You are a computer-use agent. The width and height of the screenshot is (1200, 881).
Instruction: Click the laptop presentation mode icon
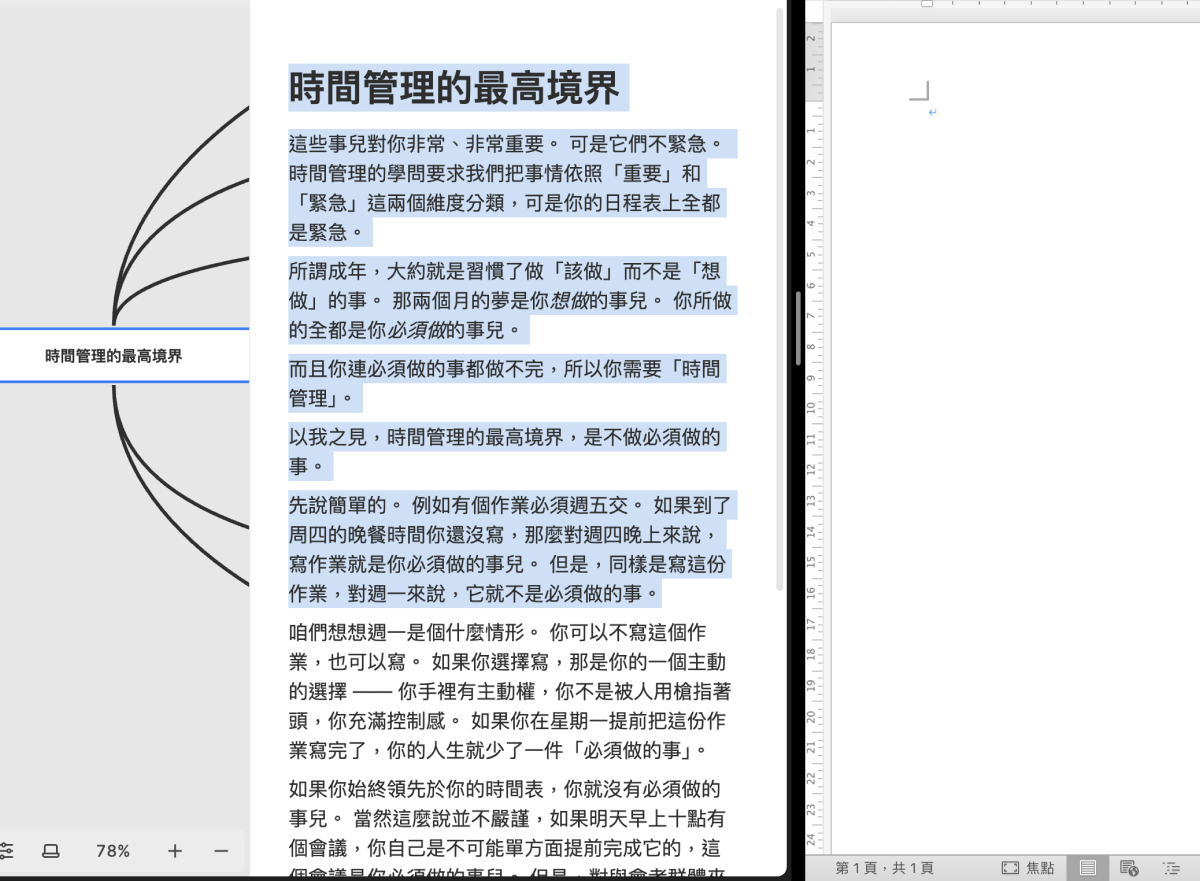[51, 851]
